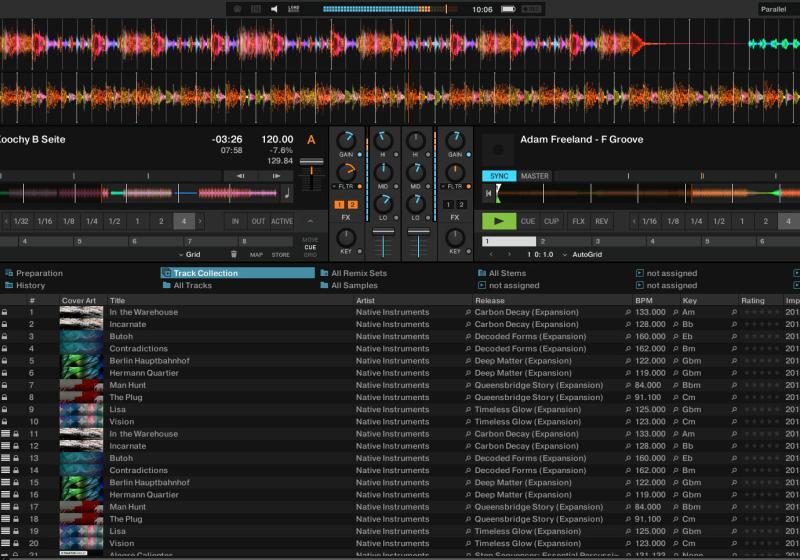Toggle FX unit 2 on left channel

[353, 205]
